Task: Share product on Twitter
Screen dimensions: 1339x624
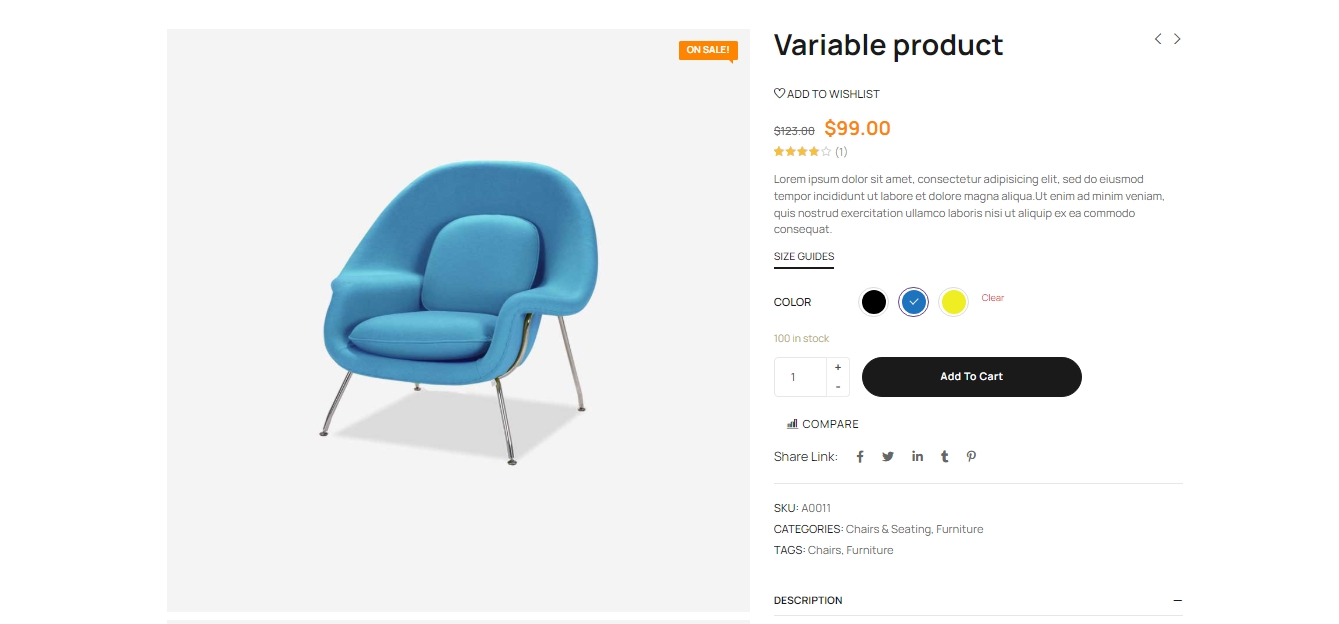Action: (888, 456)
